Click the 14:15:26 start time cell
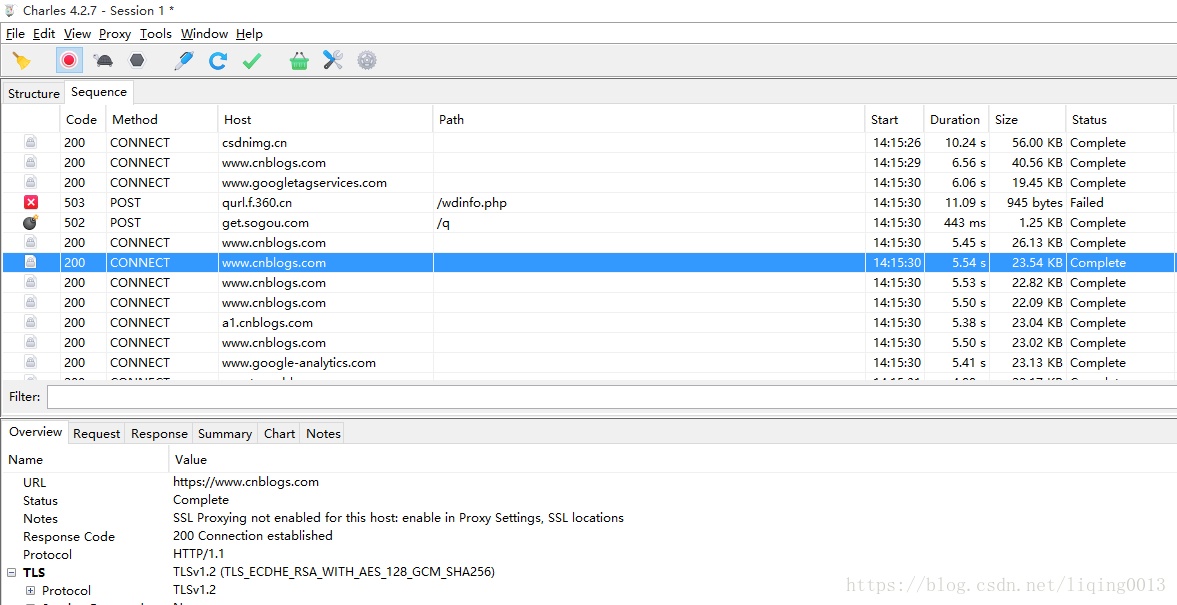This screenshot has width=1177, height=605. (897, 143)
